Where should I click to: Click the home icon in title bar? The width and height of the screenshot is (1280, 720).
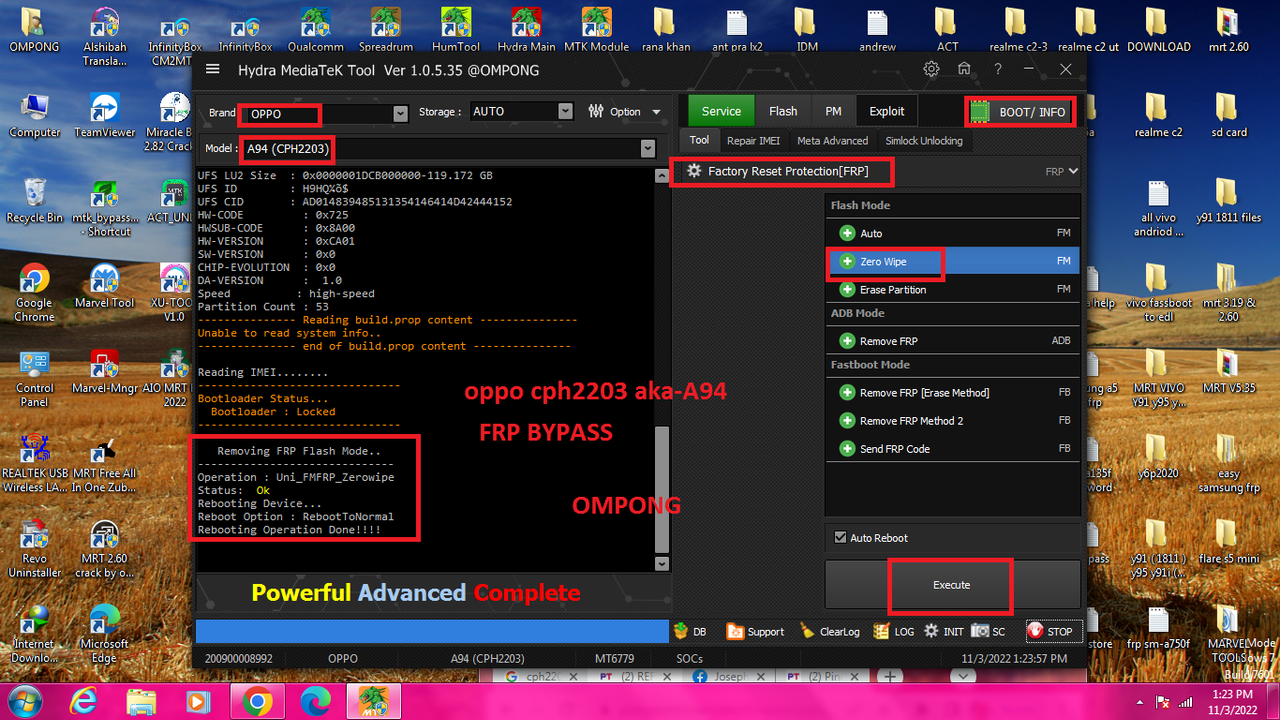(964, 69)
